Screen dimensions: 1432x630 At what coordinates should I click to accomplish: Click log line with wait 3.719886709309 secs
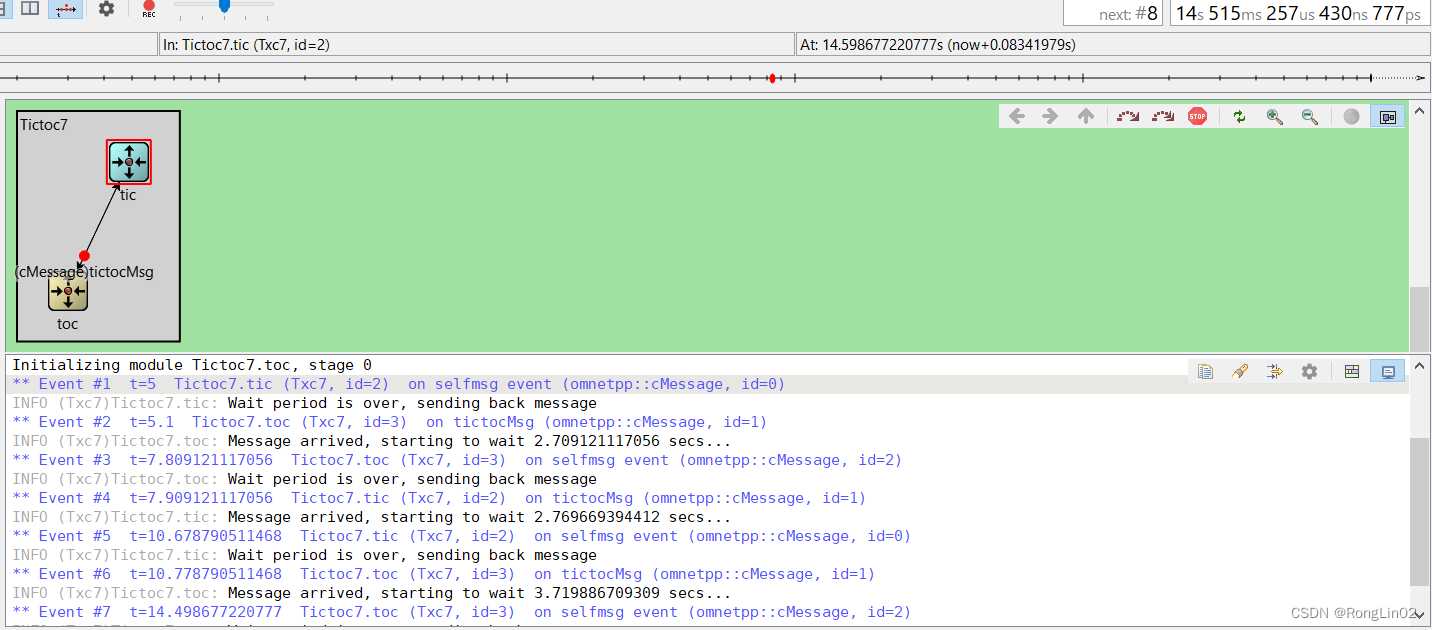[x=371, y=593]
